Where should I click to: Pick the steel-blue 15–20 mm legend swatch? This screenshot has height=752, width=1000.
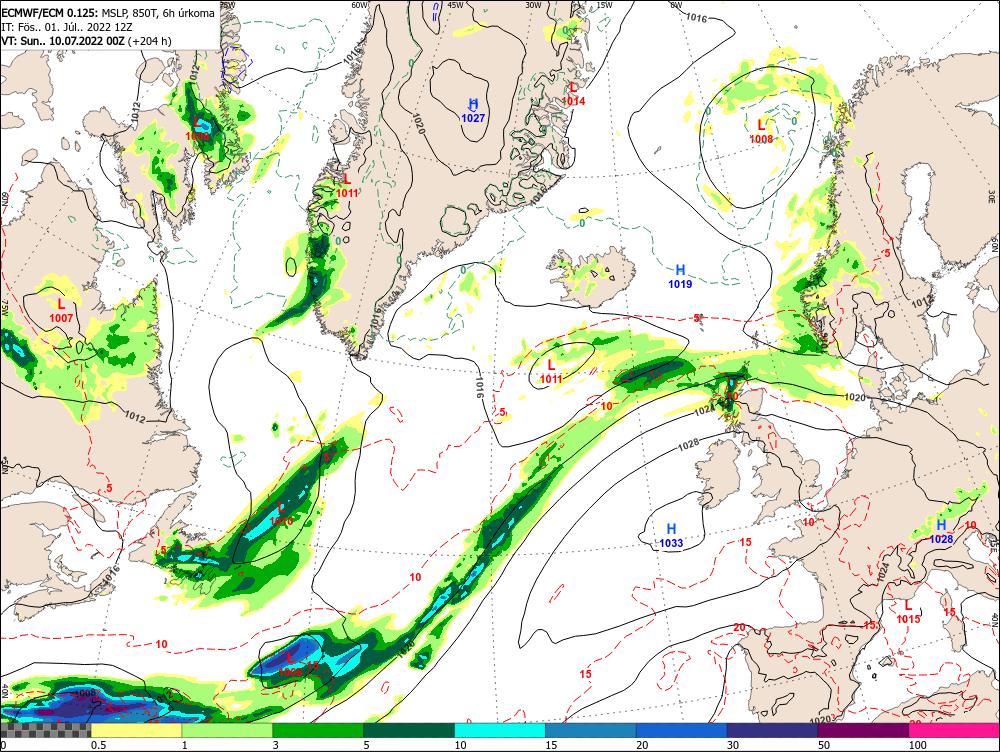click(x=591, y=730)
